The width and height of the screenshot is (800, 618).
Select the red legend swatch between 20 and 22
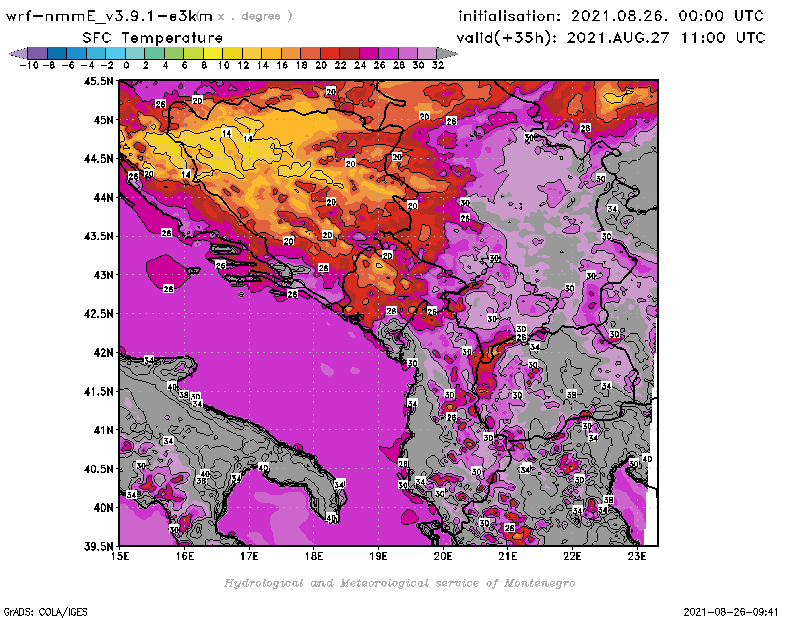pyautogui.click(x=330, y=53)
